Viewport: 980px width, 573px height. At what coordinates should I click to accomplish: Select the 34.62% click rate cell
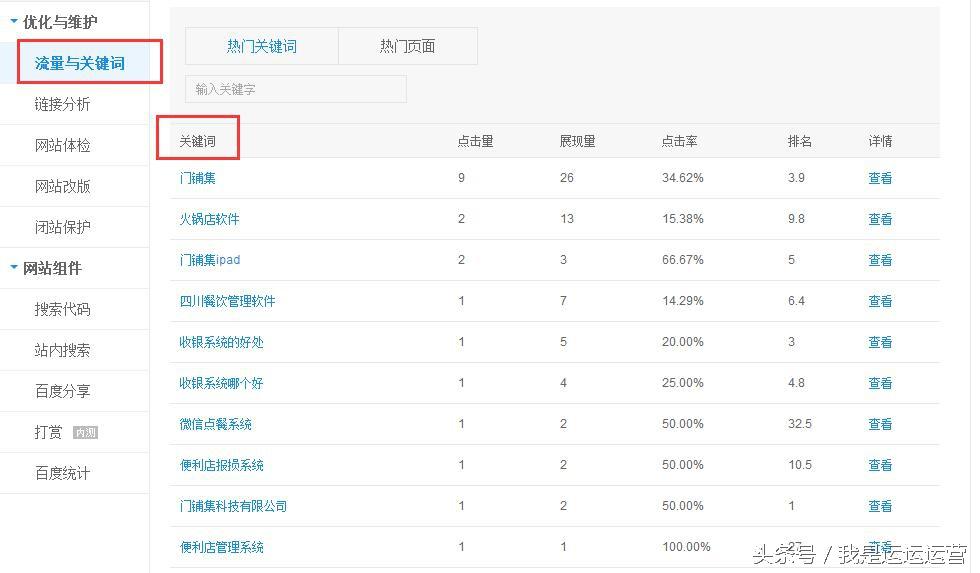[682, 178]
